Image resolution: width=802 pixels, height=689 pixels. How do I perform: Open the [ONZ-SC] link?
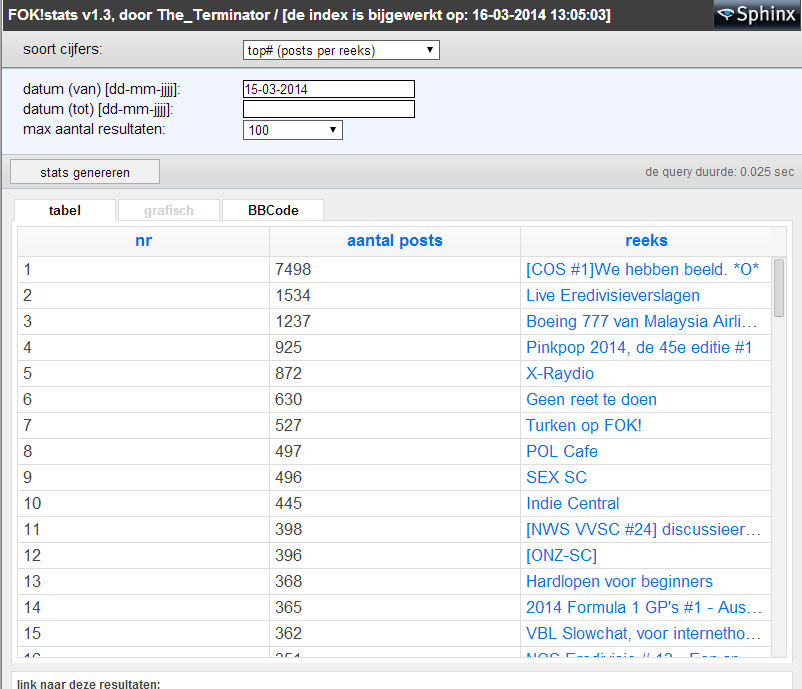tap(562, 555)
